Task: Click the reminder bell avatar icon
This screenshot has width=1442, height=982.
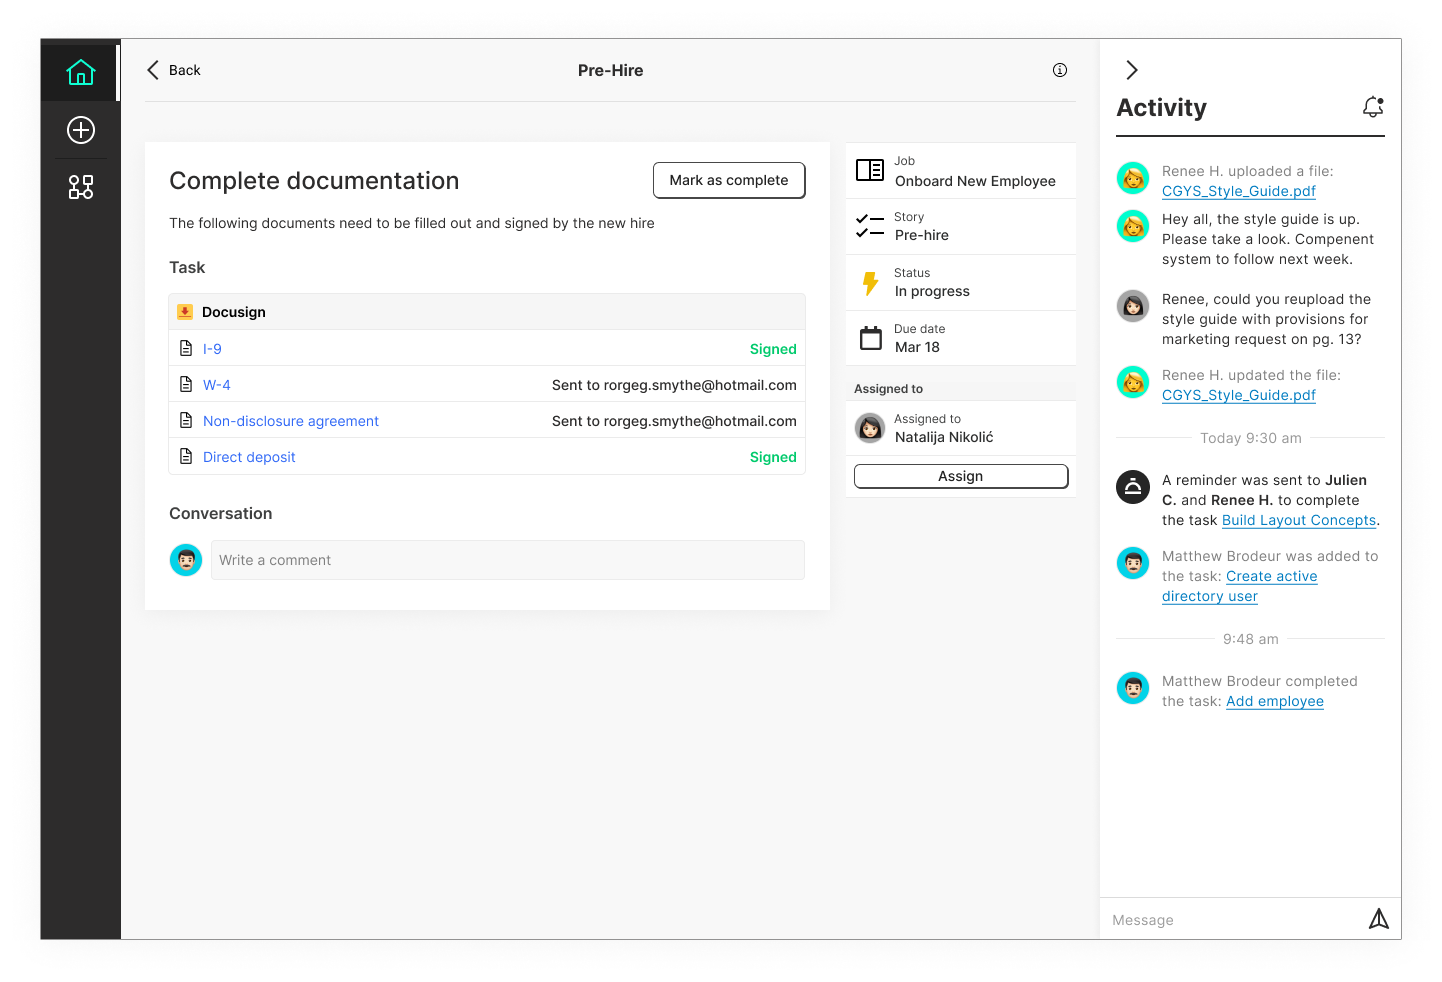Action: click(x=1133, y=487)
